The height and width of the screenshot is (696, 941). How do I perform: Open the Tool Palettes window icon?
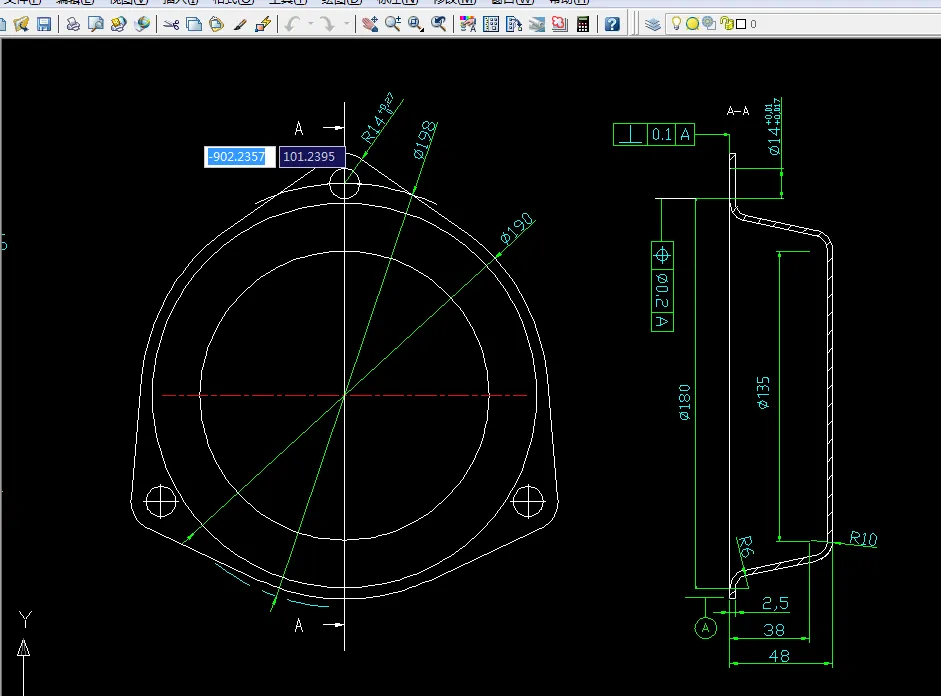click(x=514, y=24)
